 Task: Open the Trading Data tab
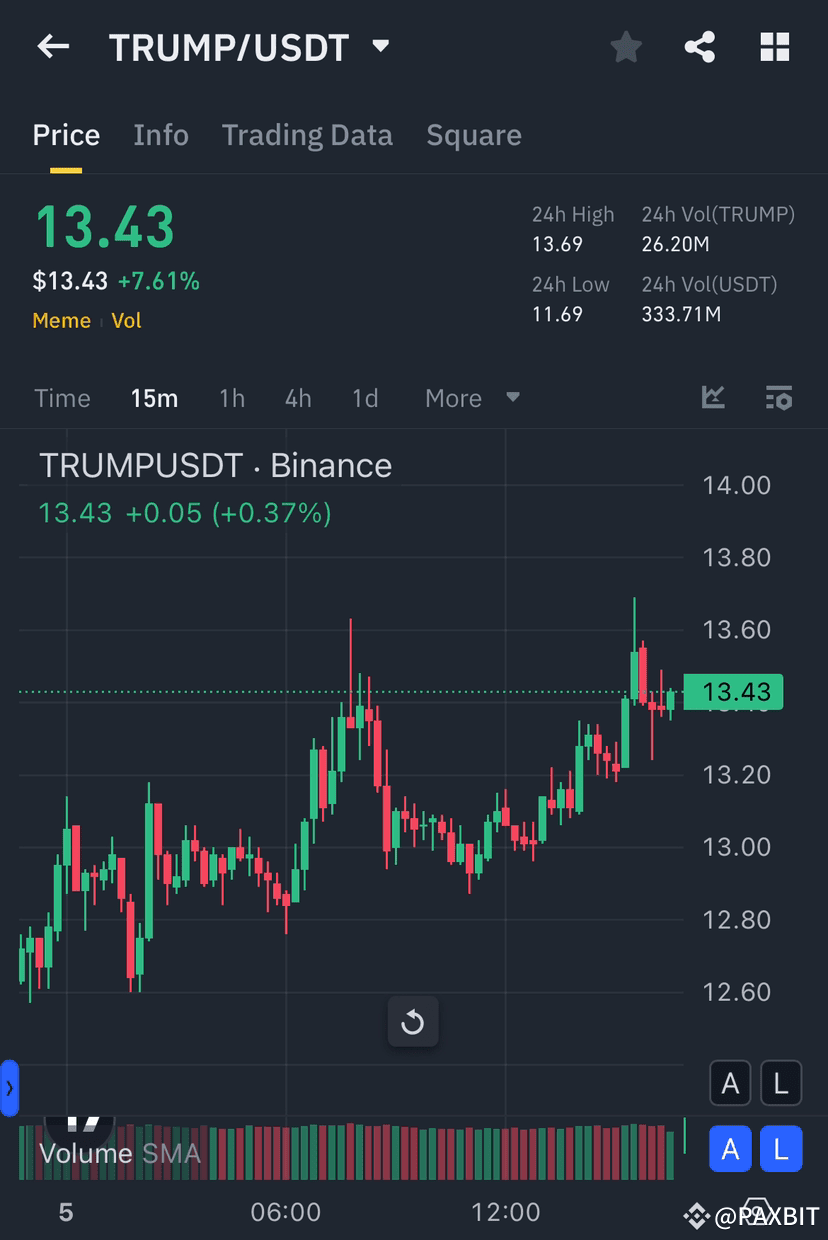point(307,135)
